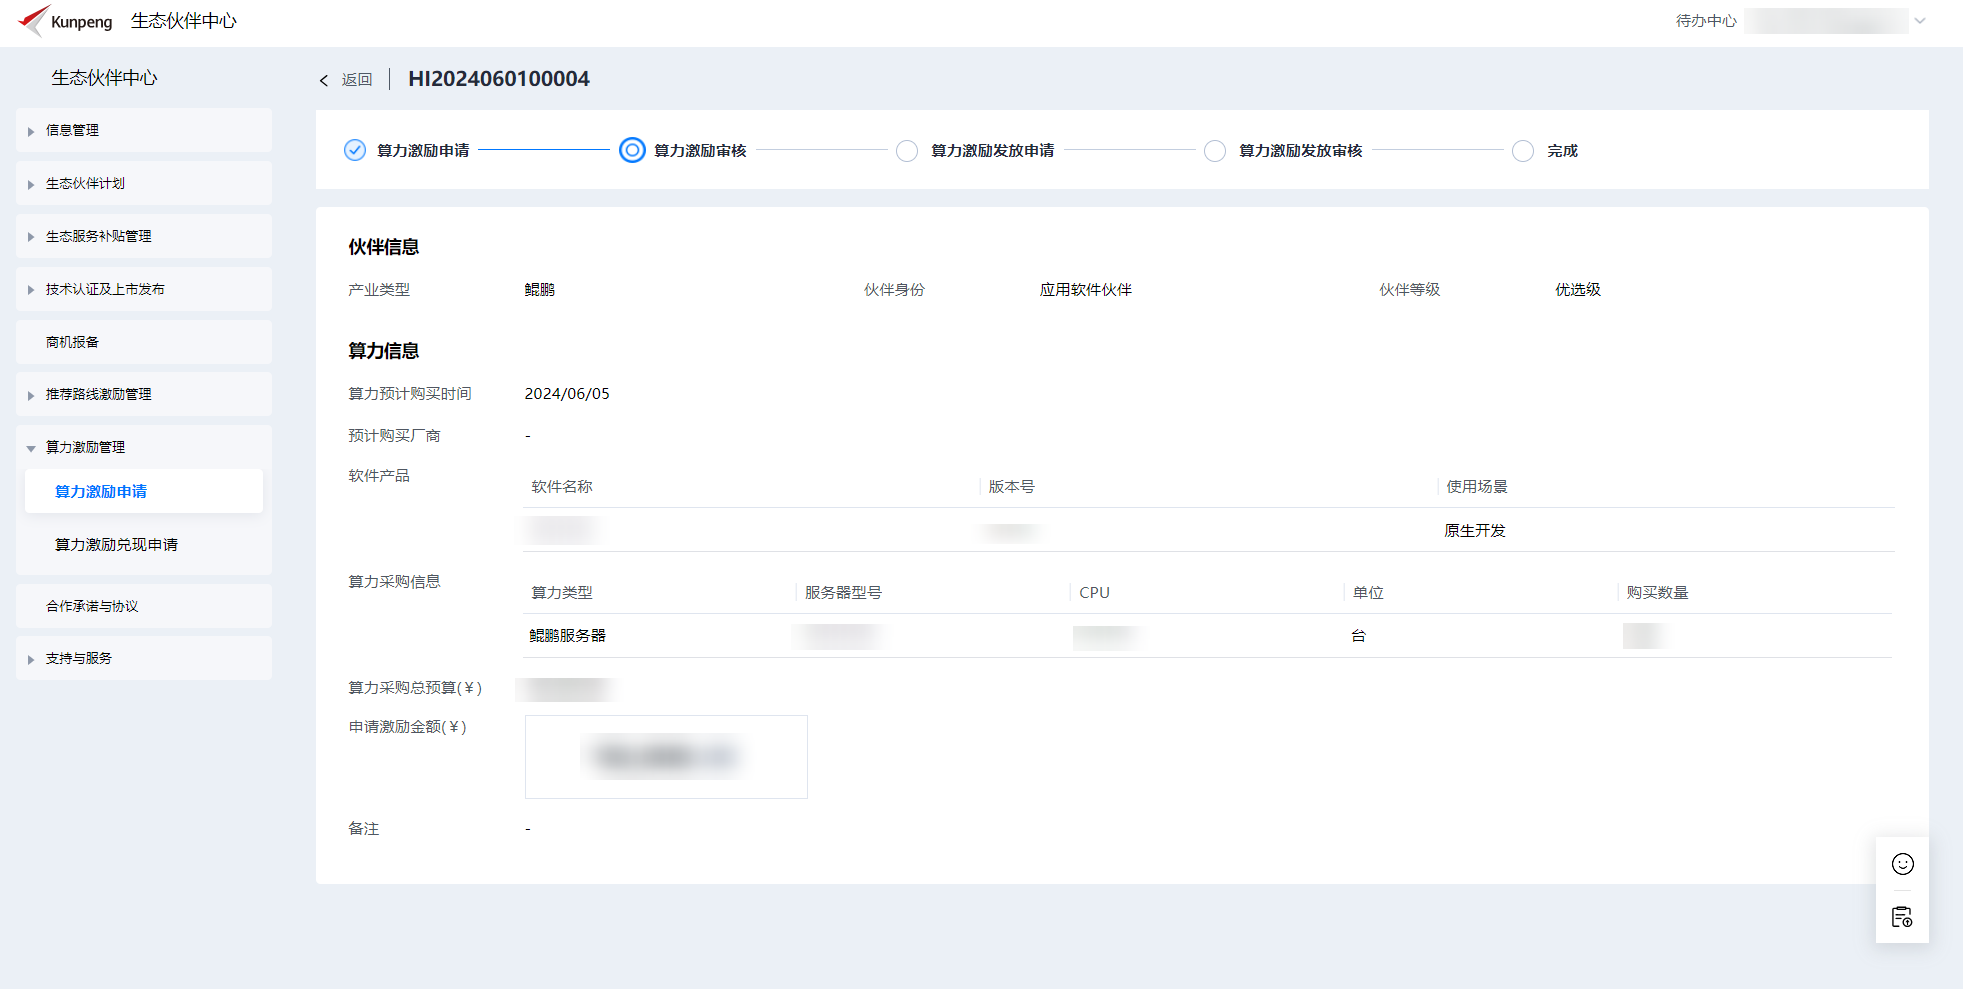Click the 返回 link
The image size is (1963, 989).
click(x=357, y=80)
